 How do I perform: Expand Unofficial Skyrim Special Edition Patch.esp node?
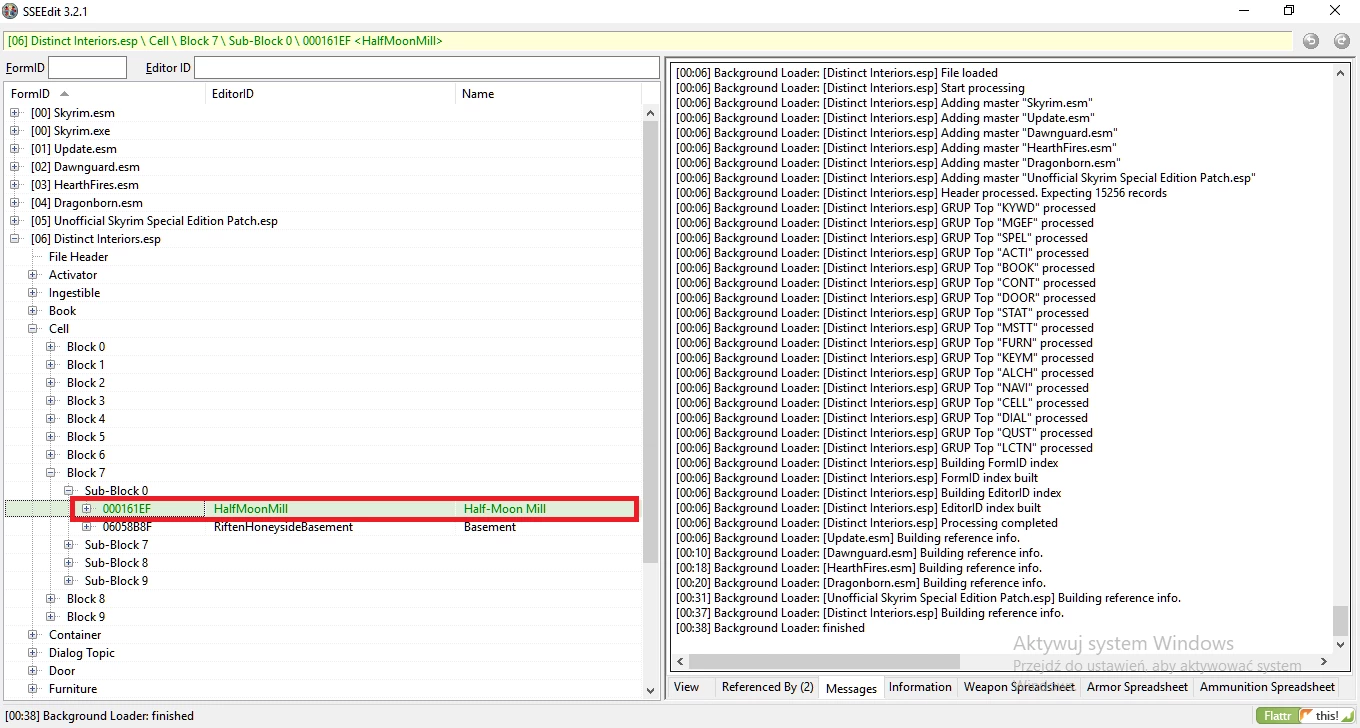pyautogui.click(x=15, y=221)
